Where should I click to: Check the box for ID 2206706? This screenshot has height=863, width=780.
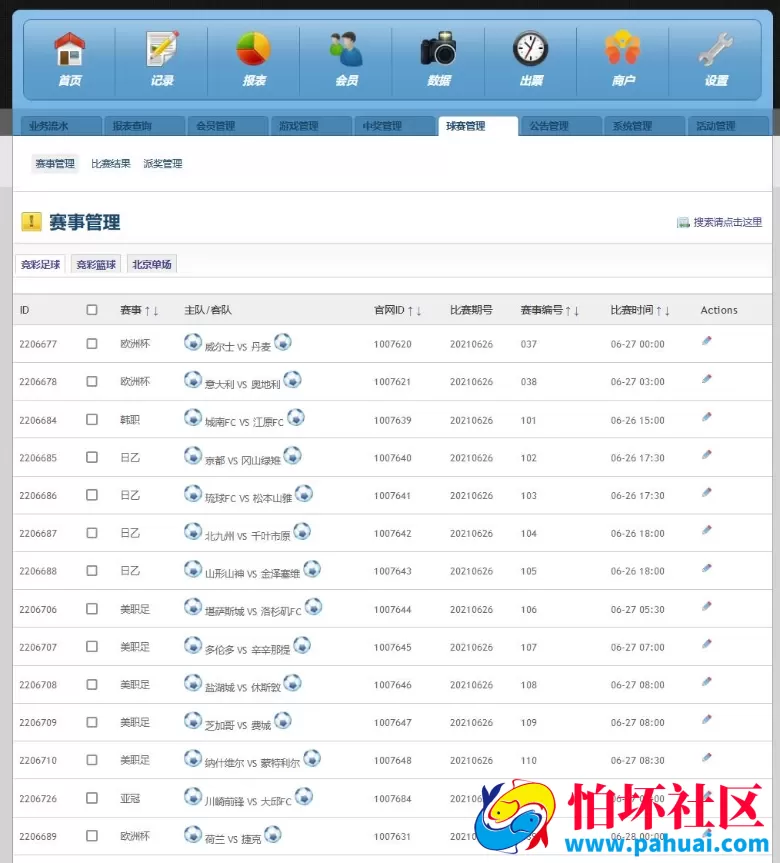click(x=92, y=609)
